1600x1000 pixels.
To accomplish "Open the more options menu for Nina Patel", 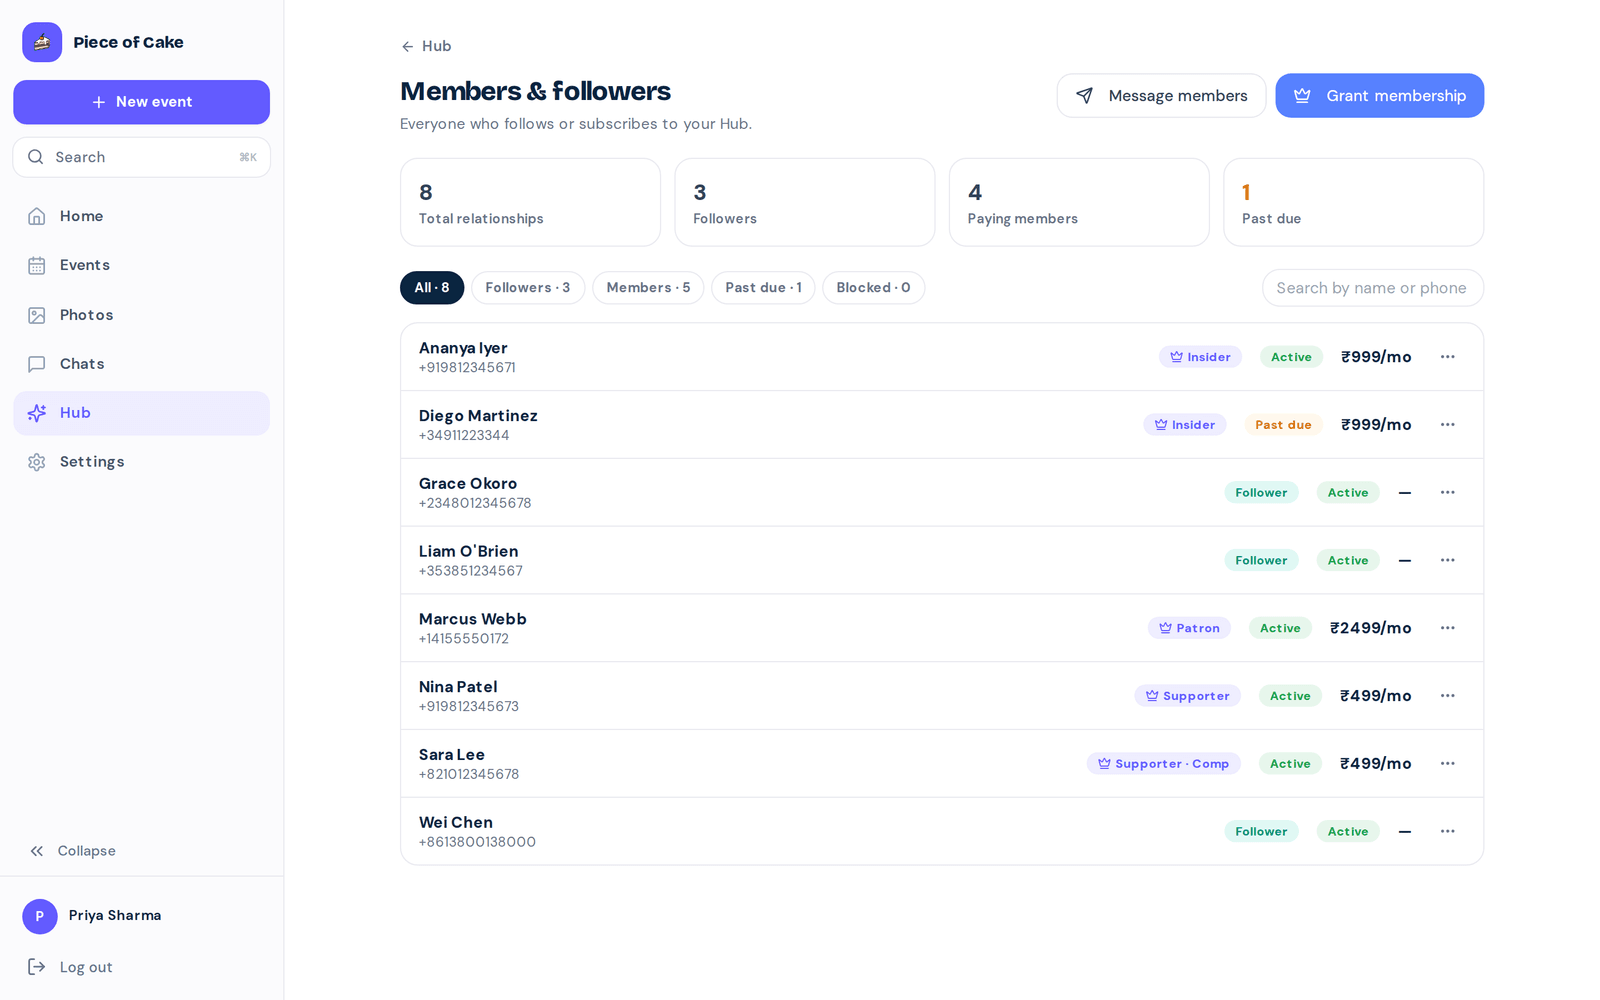I will click(x=1448, y=696).
